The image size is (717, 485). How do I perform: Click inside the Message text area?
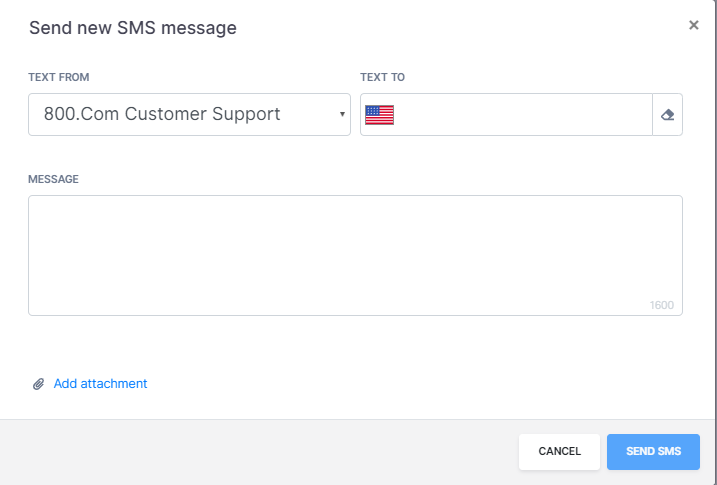(355, 256)
